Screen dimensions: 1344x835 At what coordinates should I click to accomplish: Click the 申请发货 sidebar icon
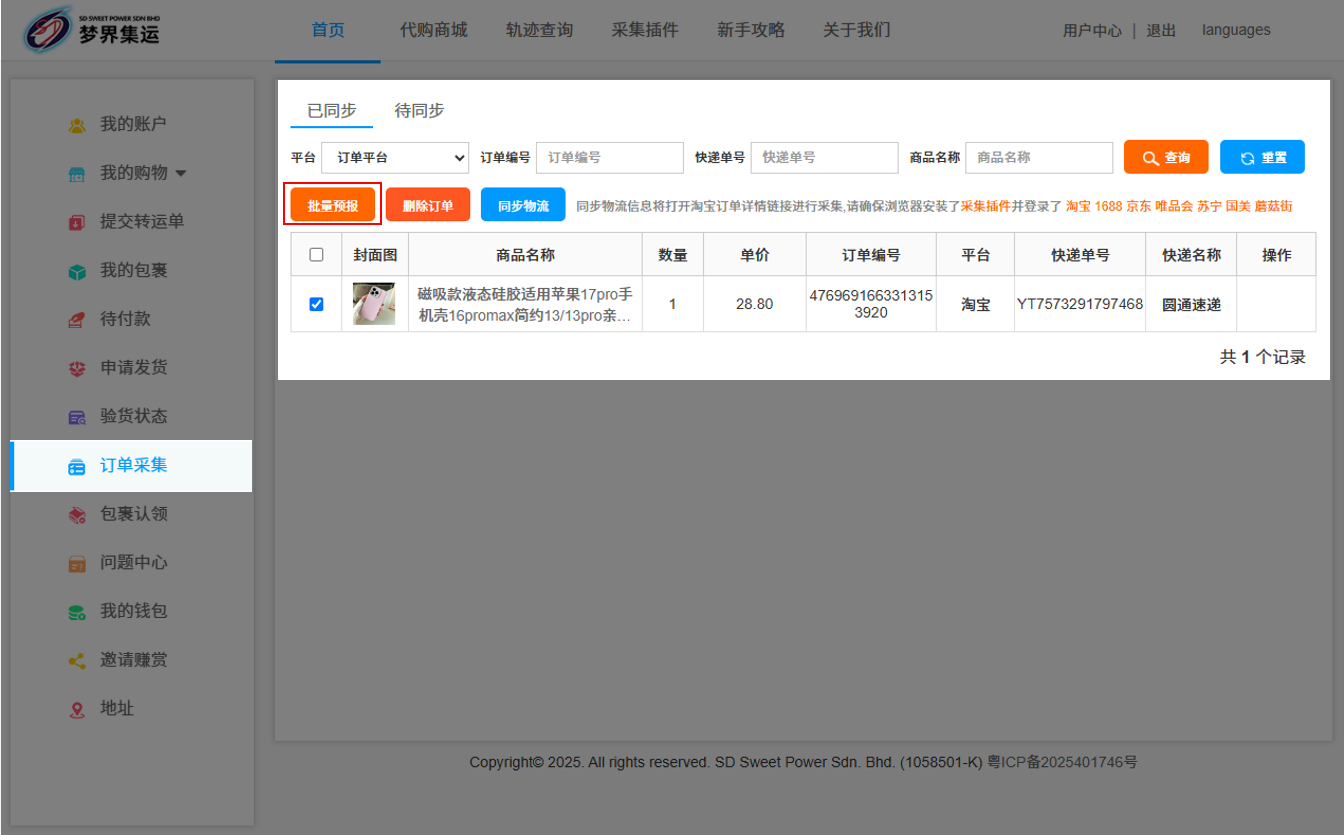pos(77,368)
